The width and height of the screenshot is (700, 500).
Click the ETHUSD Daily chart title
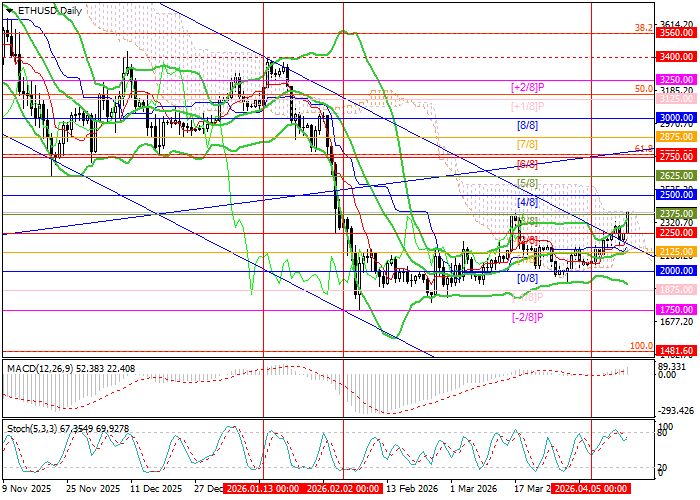50,10
